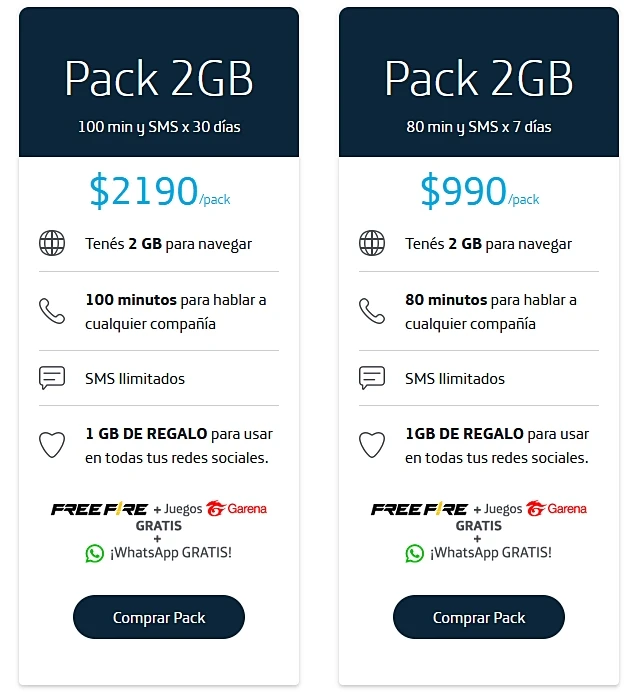Click phone icon in 80 minutos row
637x696 pixels.
click(x=372, y=311)
